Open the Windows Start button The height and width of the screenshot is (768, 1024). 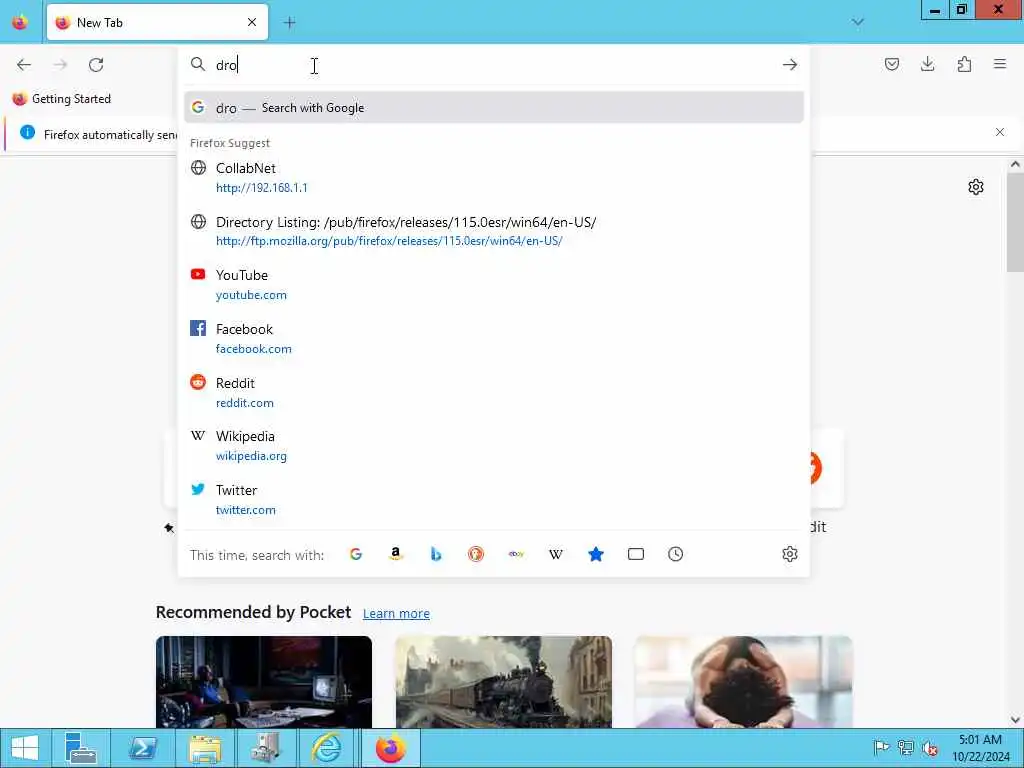(25, 748)
